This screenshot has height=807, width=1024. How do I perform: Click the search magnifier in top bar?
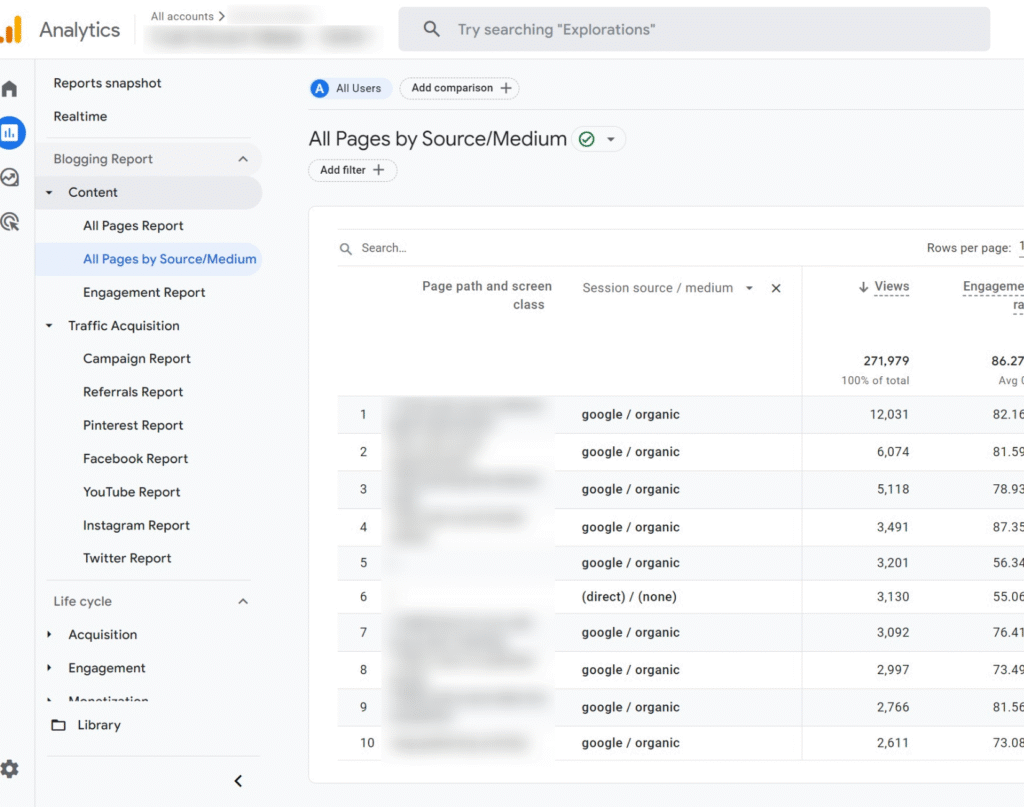coord(431,29)
